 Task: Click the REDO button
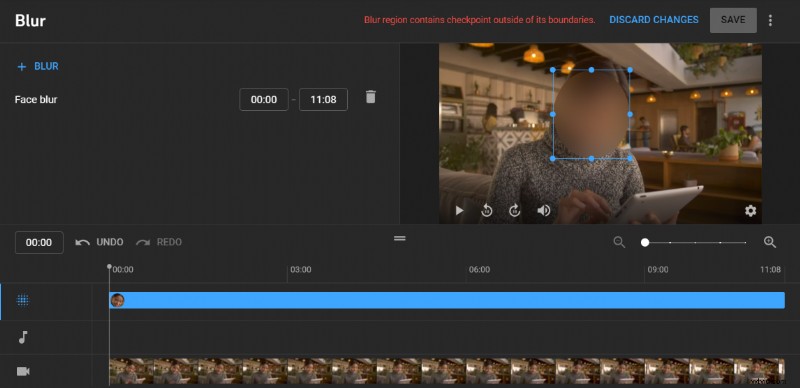pyautogui.click(x=159, y=242)
